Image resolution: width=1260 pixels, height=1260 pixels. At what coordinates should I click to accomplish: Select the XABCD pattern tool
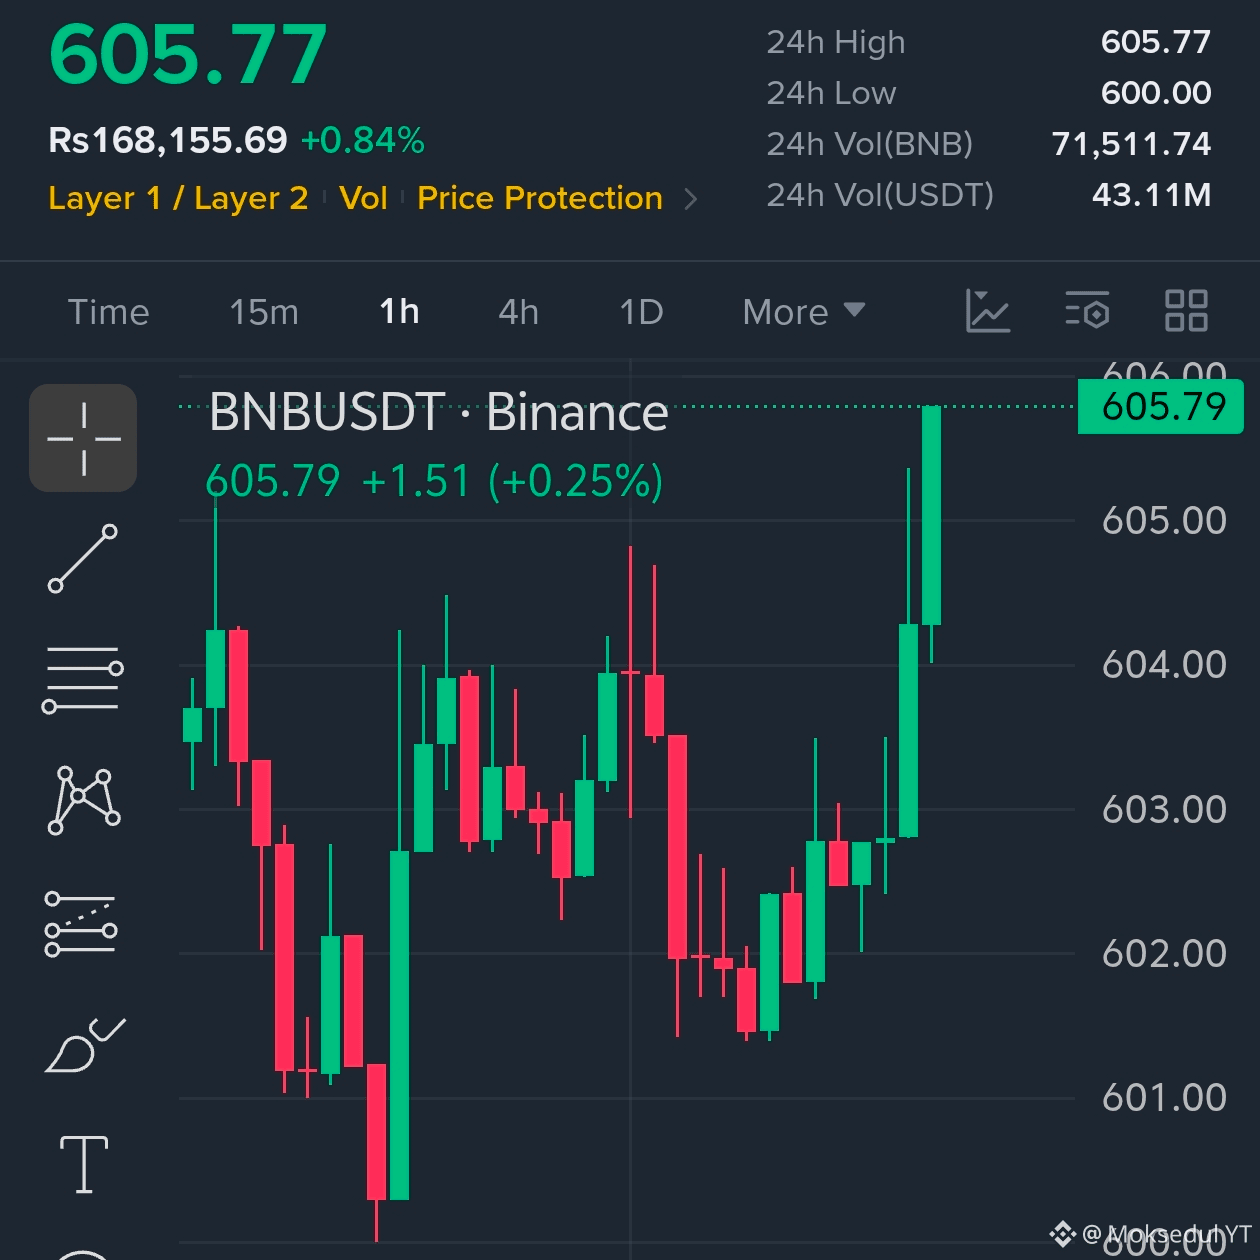click(x=84, y=800)
